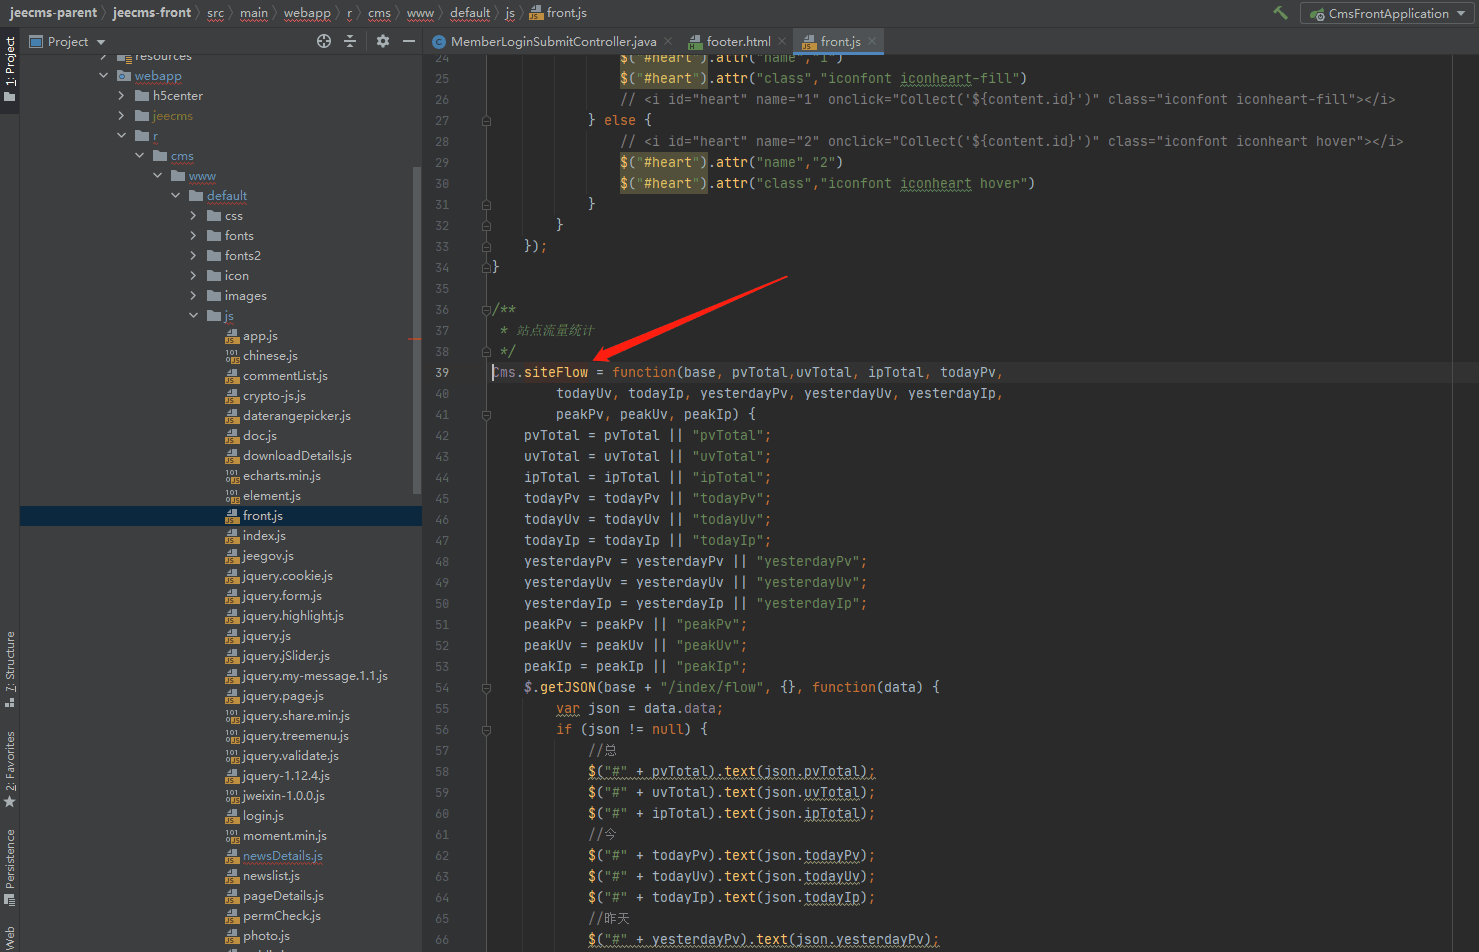Open Project panel settings gear
Viewport: 1479px width, 952px height.
click(382, 41)
